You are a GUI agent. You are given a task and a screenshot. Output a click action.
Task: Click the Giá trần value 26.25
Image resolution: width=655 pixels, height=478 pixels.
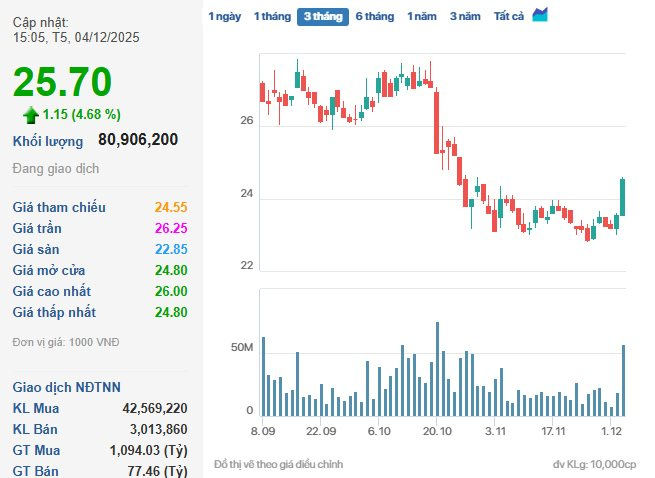tap(171, 228)
